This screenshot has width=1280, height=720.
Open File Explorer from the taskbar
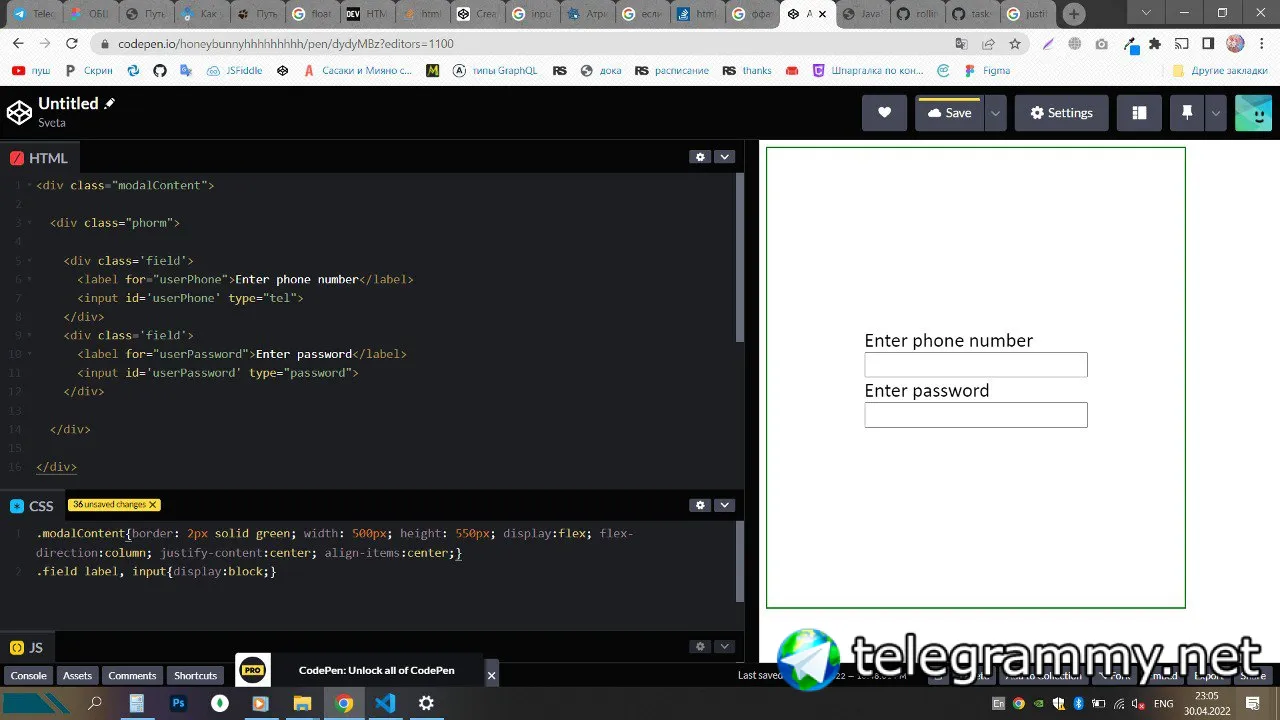[x=302, y=704]
